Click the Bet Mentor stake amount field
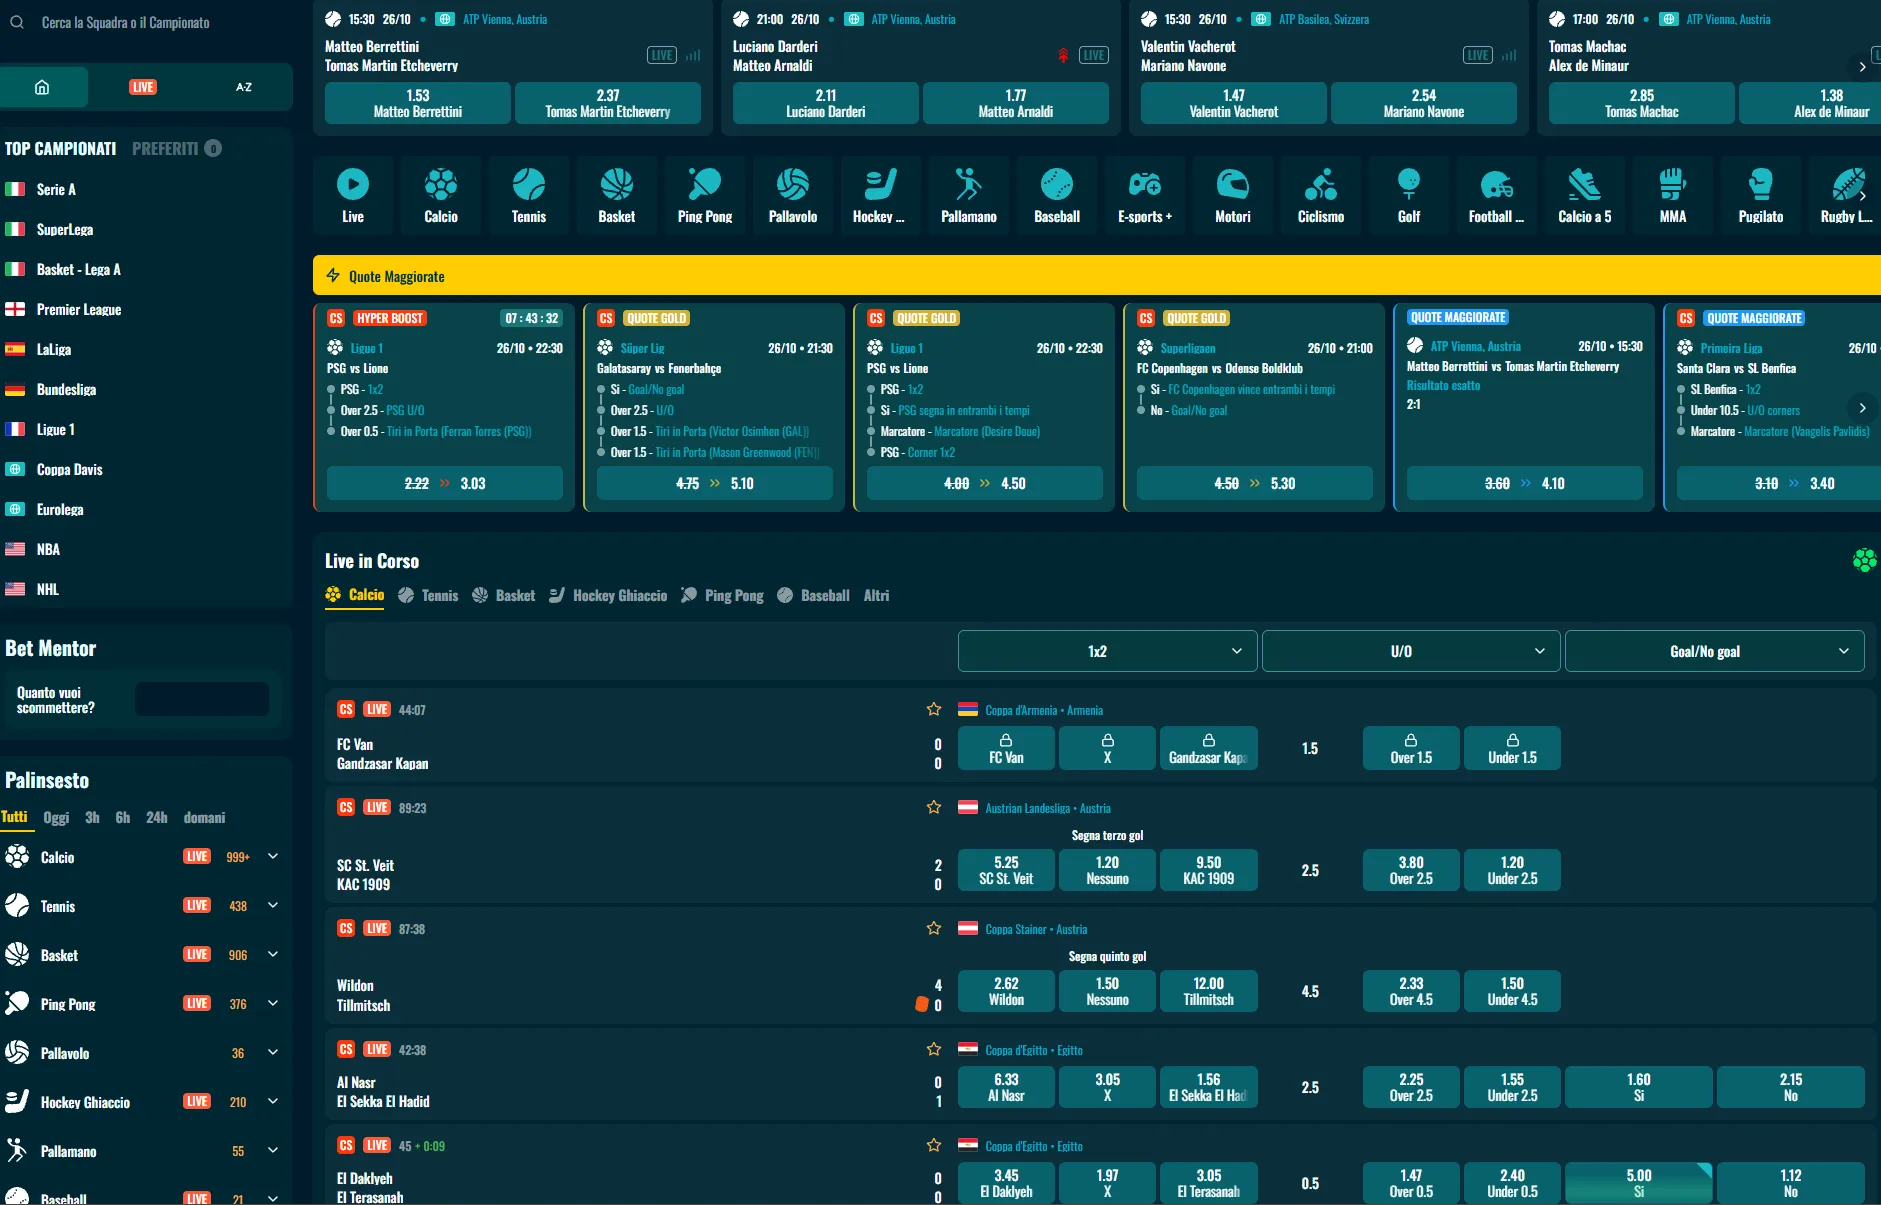Image resolution: width=1881 pixels, height=1205 pixels. 202,699
